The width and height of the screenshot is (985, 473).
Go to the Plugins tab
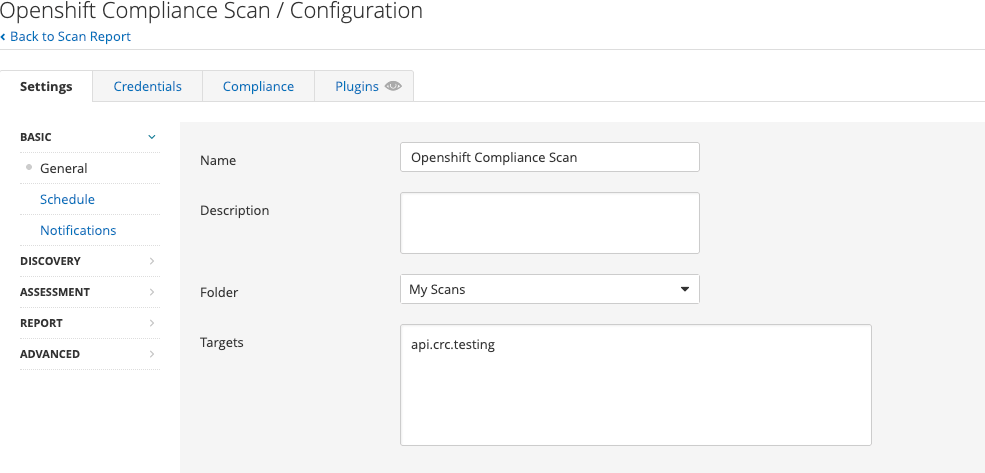tap(356, 86)
